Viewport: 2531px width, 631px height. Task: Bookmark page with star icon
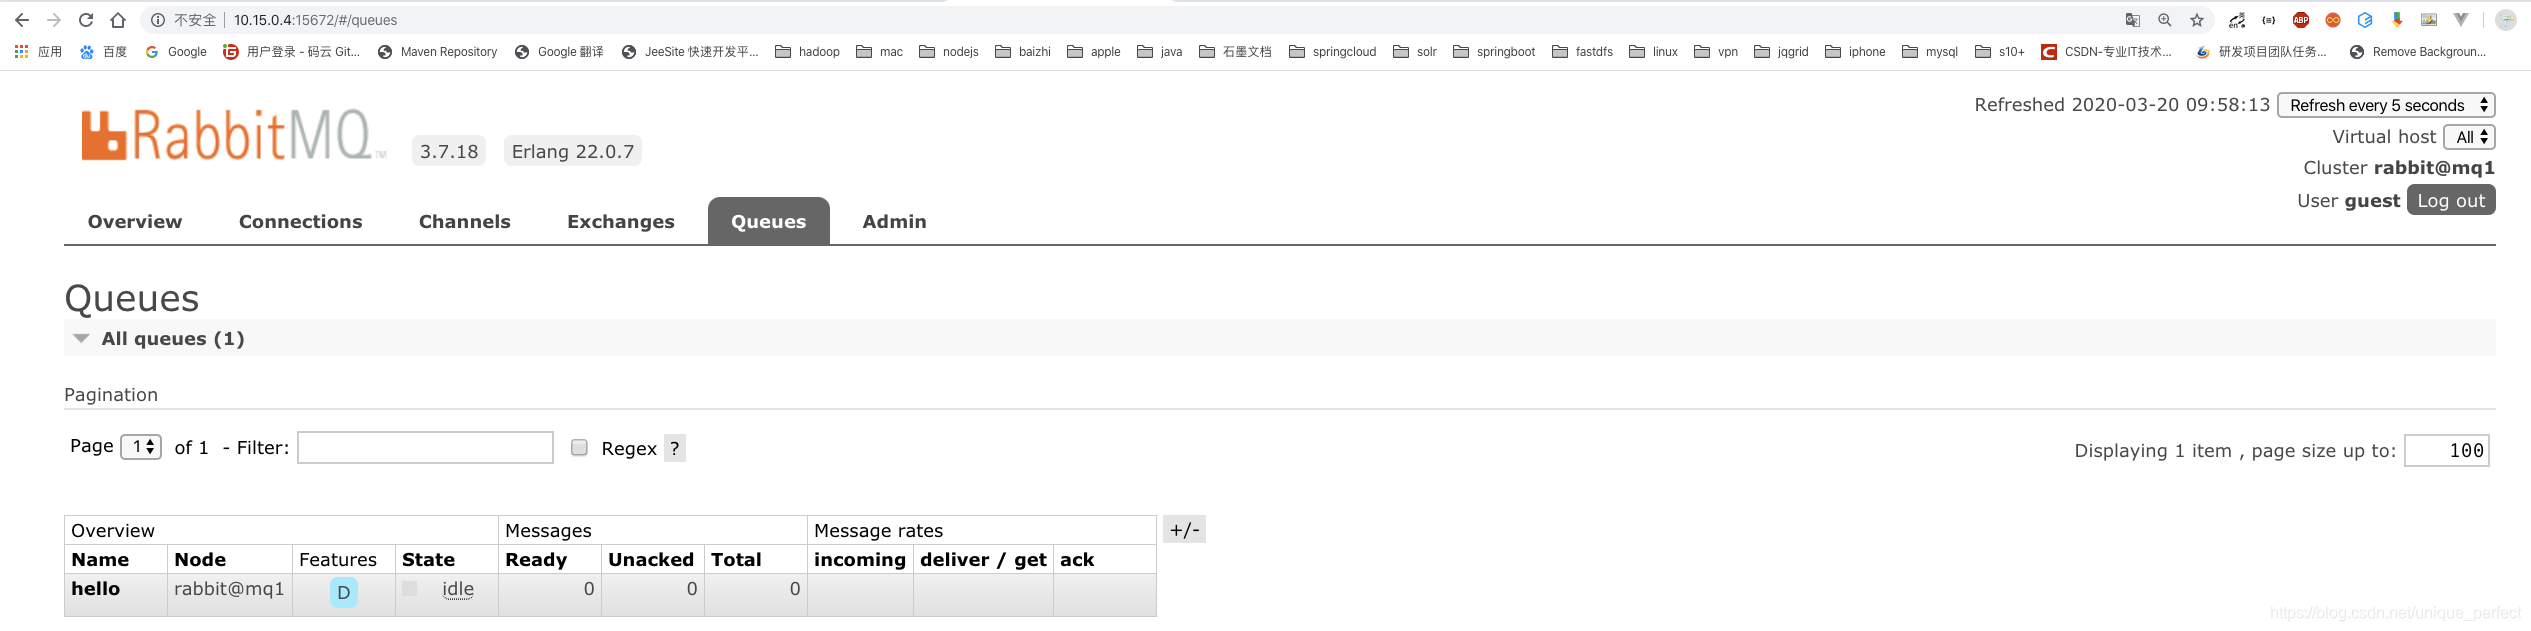[x=2197, y=20]
